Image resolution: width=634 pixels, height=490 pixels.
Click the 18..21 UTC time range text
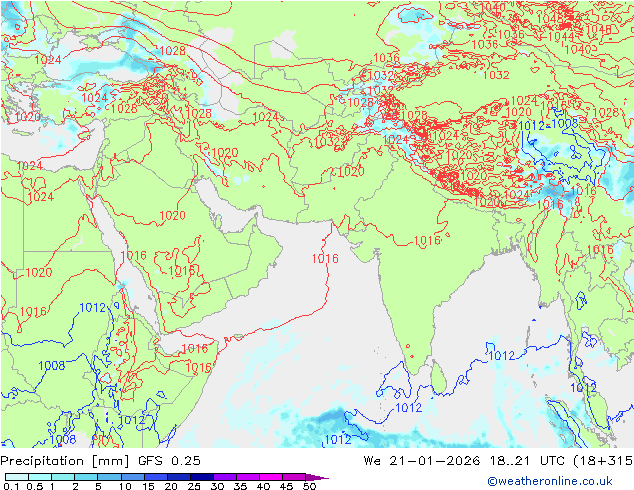[527, 461]
